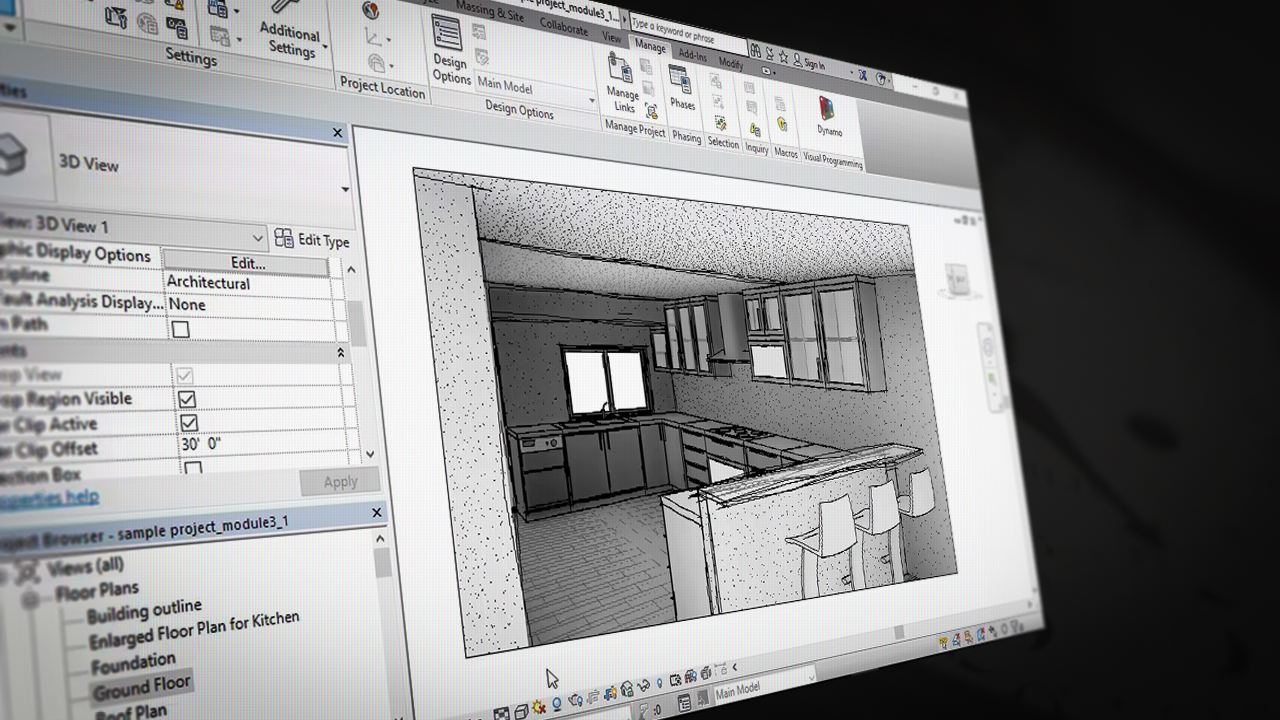Screen dimensions: 1280x720
Task: Click Review Warnings icon in Inquiry panel
Action: (x=754, y=128)
